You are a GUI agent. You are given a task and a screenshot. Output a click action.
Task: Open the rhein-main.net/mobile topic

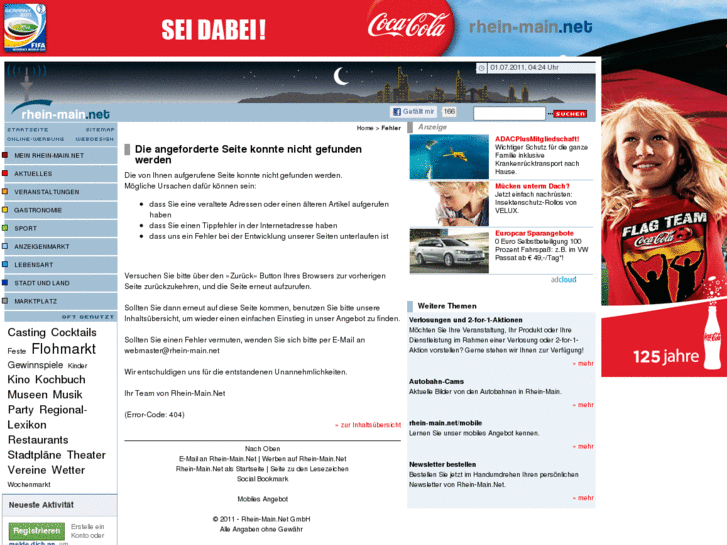coord(446,423)
